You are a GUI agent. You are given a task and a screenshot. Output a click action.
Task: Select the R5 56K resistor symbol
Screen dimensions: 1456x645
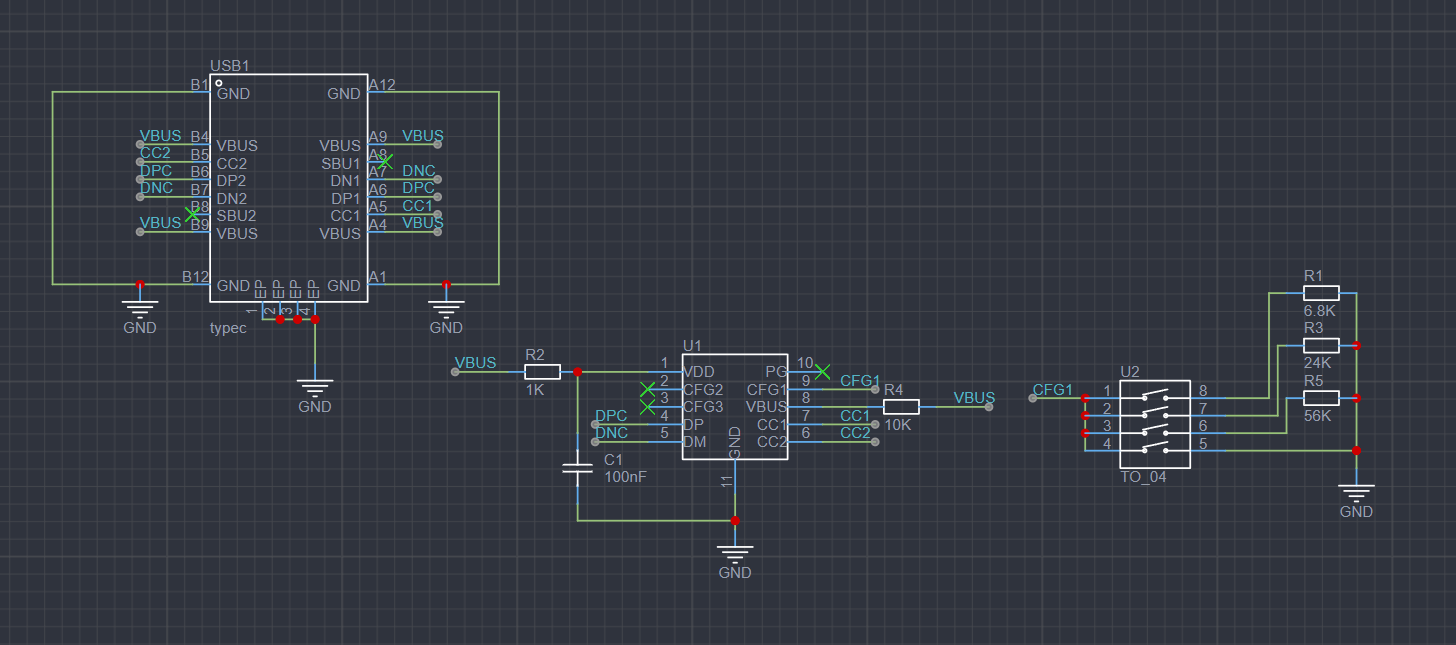tap(1320, 398)
